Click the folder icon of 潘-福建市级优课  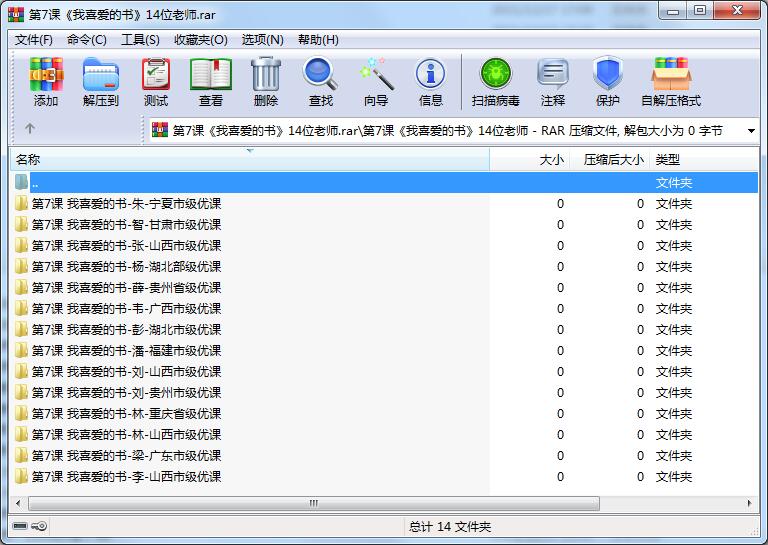coord(21,350)
